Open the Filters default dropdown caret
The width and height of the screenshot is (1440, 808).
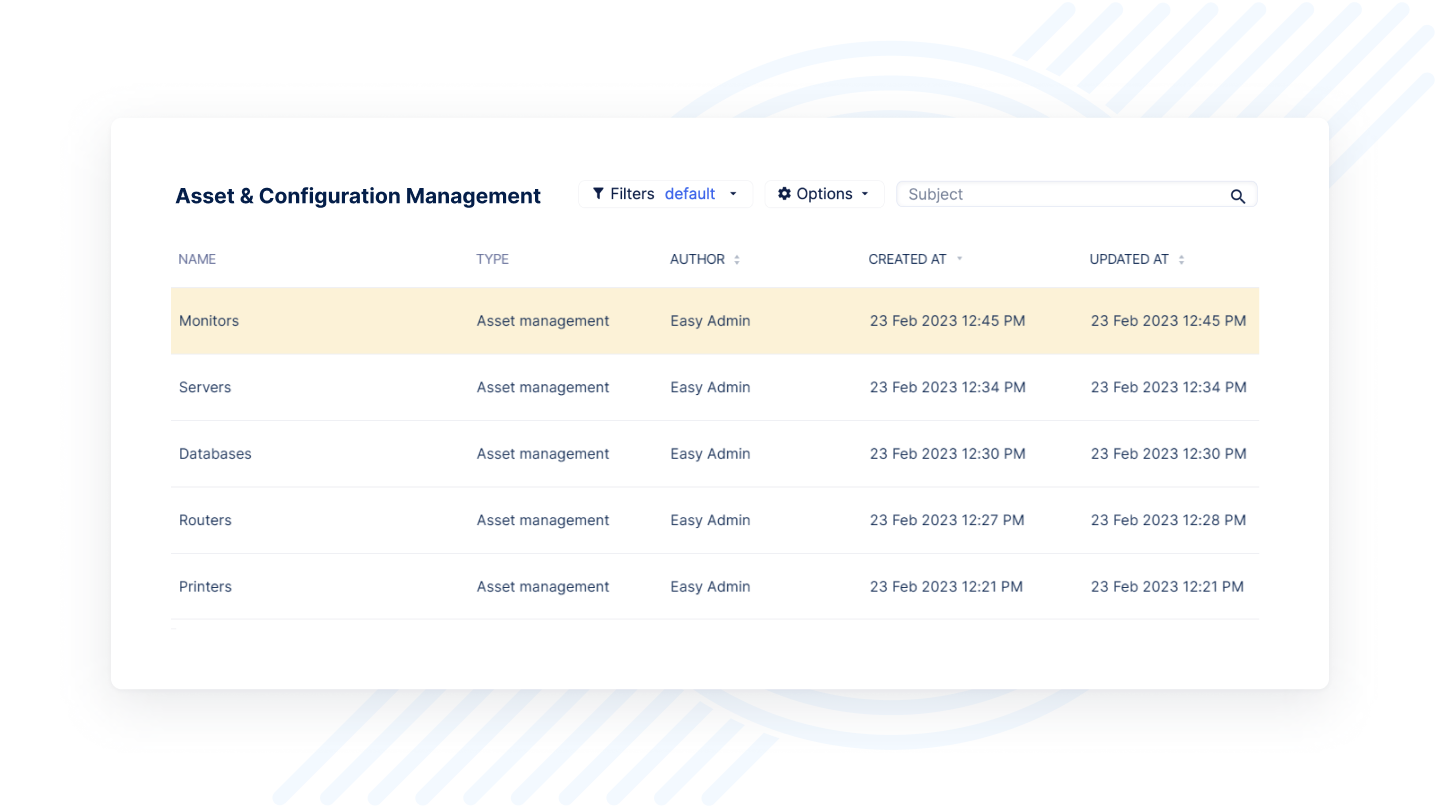pyautogui.click(x=733, y=194)
